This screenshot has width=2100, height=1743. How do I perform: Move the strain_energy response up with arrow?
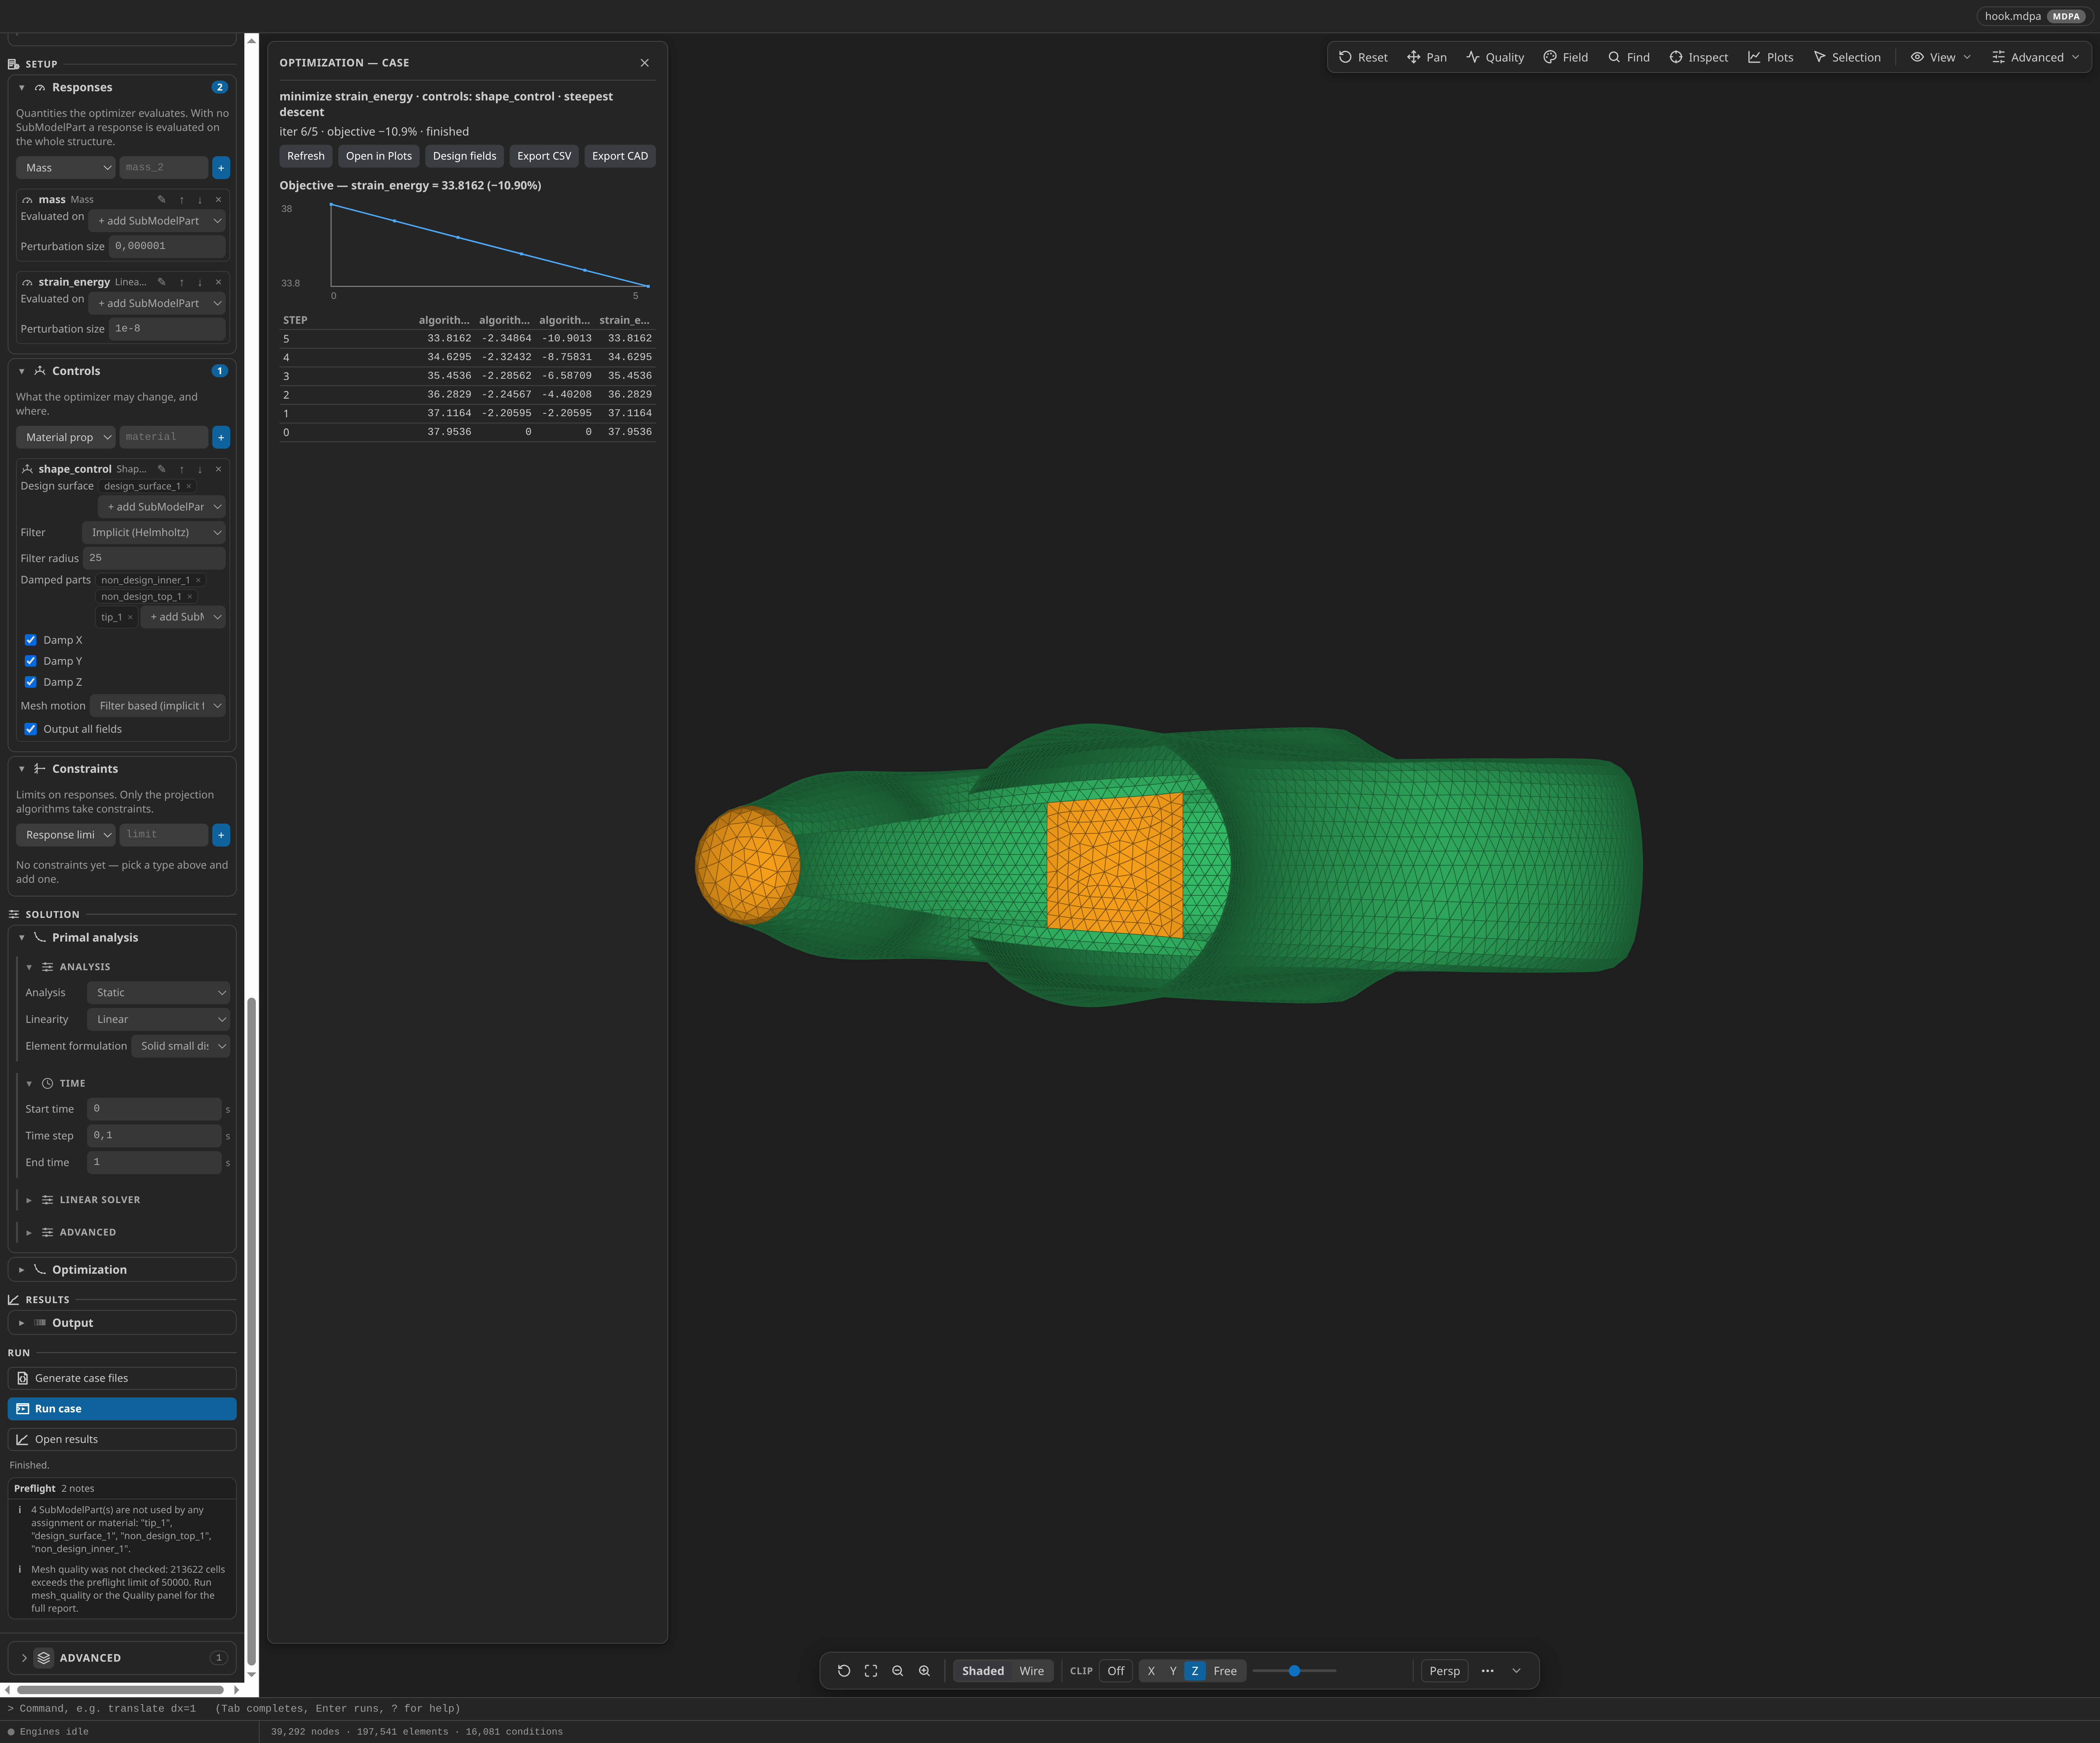(181, 282)
